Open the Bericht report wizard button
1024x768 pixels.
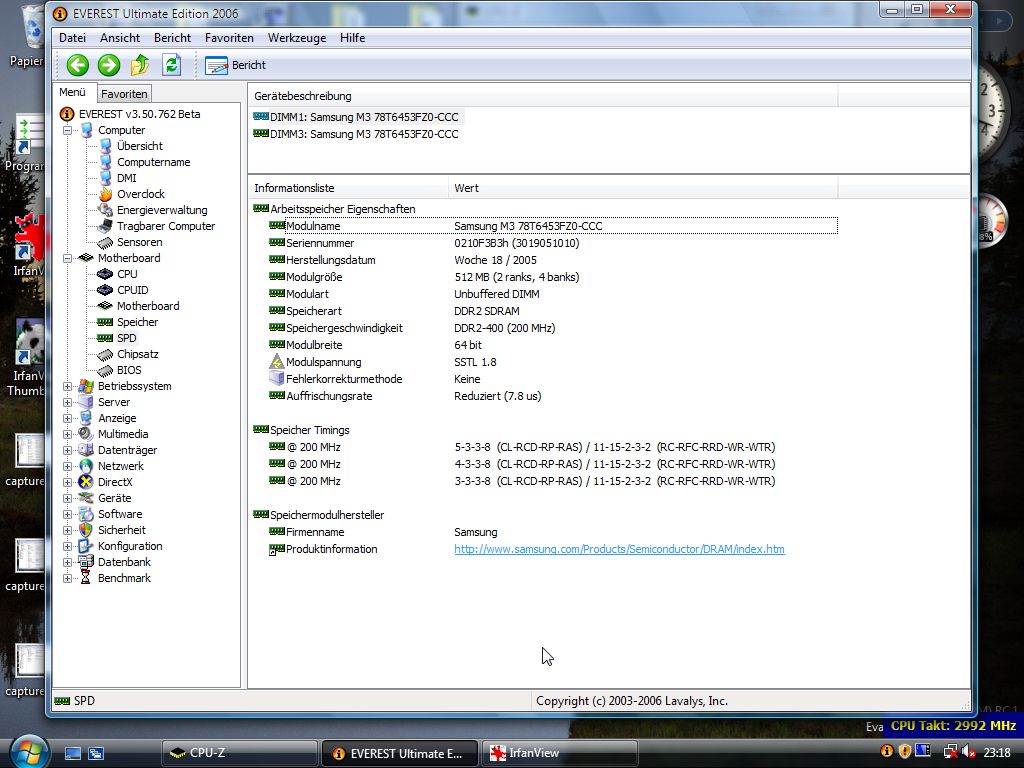(x=236, y=65)
